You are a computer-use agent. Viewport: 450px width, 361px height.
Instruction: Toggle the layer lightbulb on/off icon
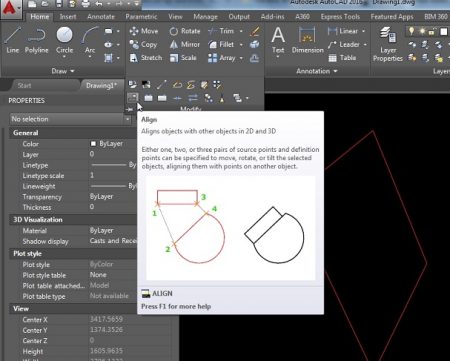click(x=412, y=31)
